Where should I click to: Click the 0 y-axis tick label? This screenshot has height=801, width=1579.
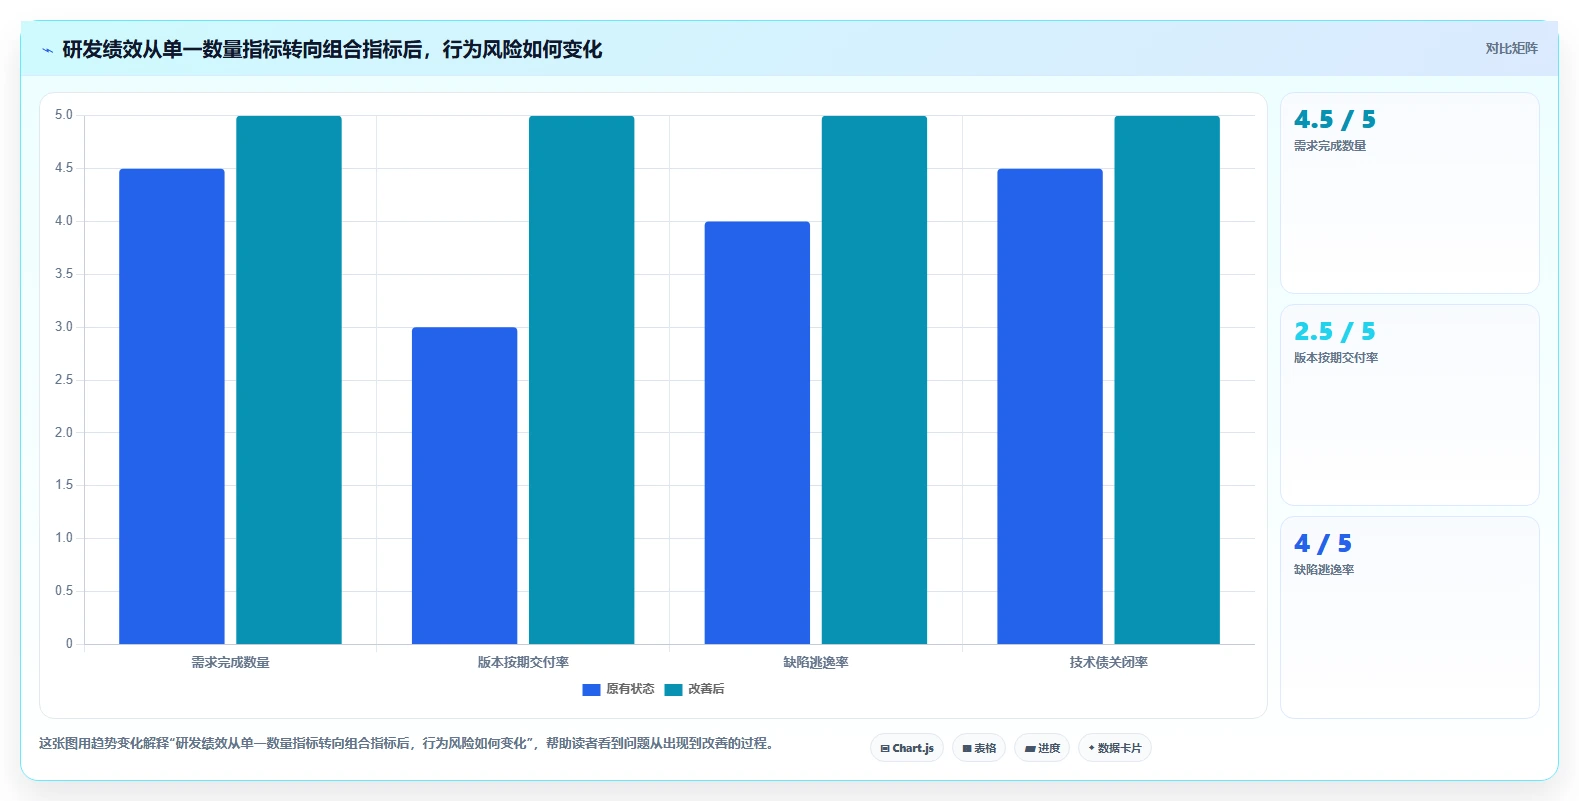click(69, 644)
